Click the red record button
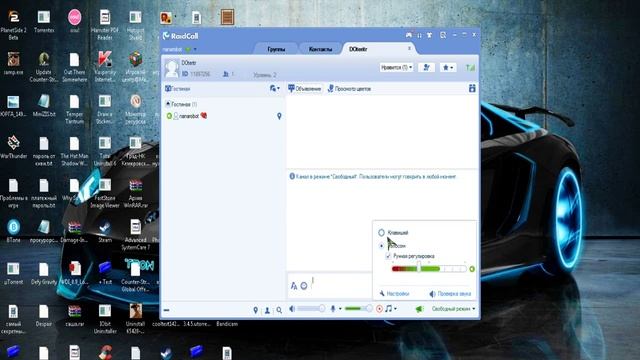Image resolution: width=640 pixels, height=360 pixels. click(379, 309)
